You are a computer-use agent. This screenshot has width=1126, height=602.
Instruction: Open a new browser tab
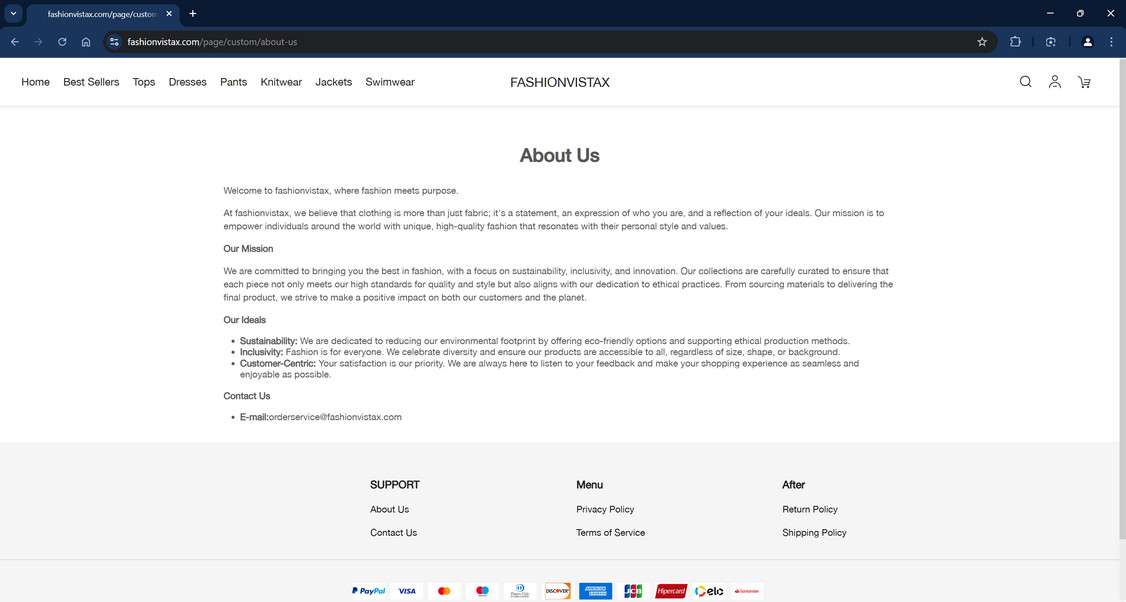point(192,14)
